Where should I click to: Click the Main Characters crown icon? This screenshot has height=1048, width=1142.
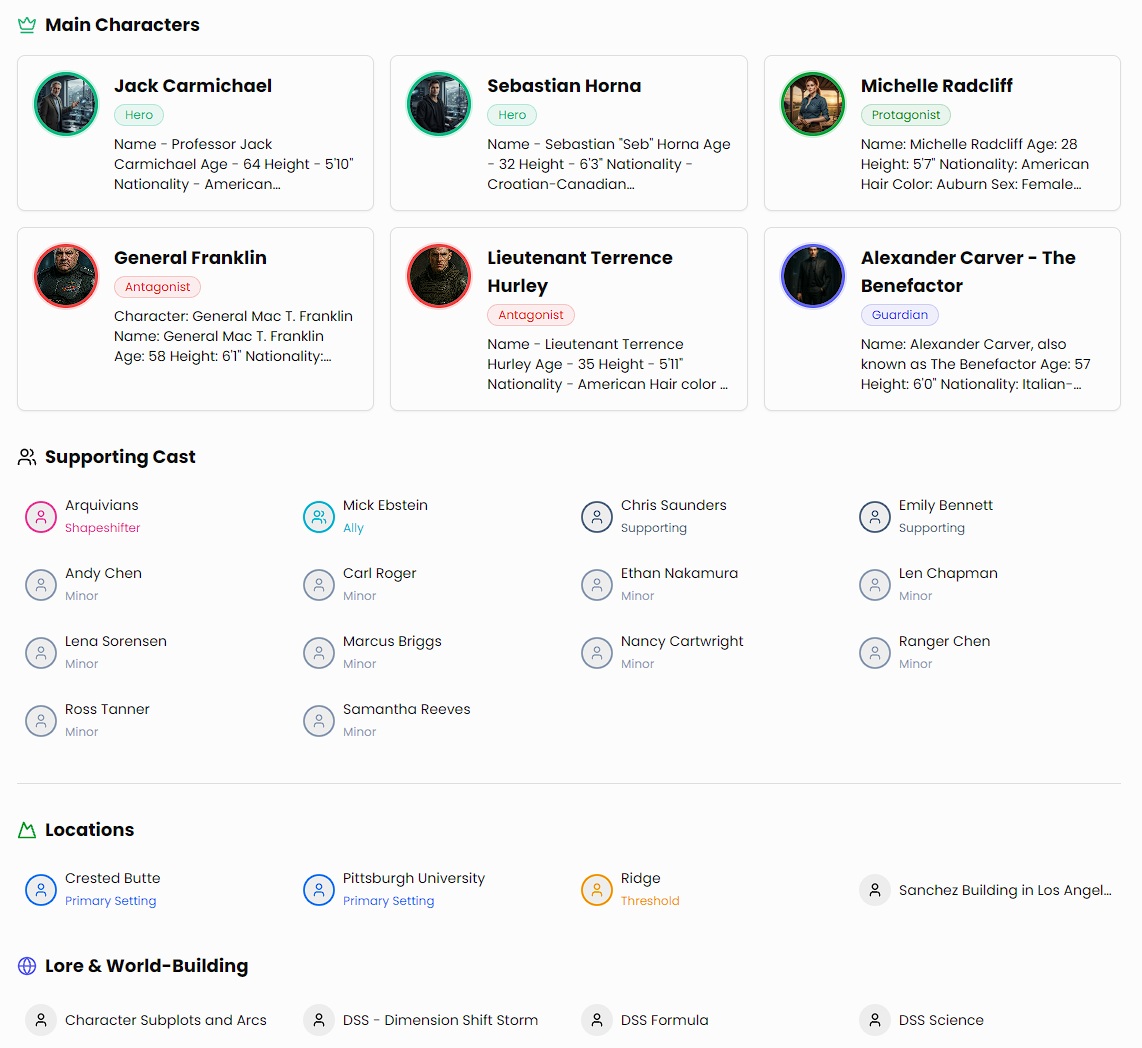[x=27, y=25]
